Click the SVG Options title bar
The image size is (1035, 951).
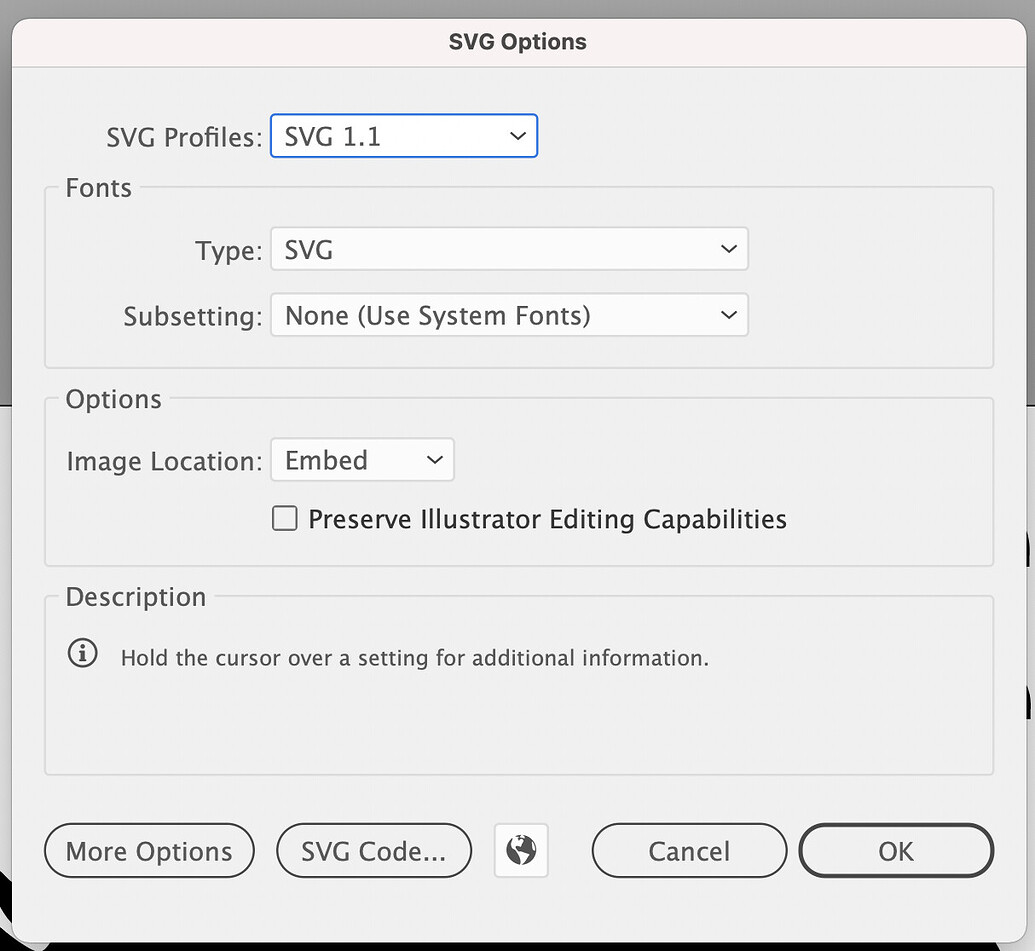point(517,41)
